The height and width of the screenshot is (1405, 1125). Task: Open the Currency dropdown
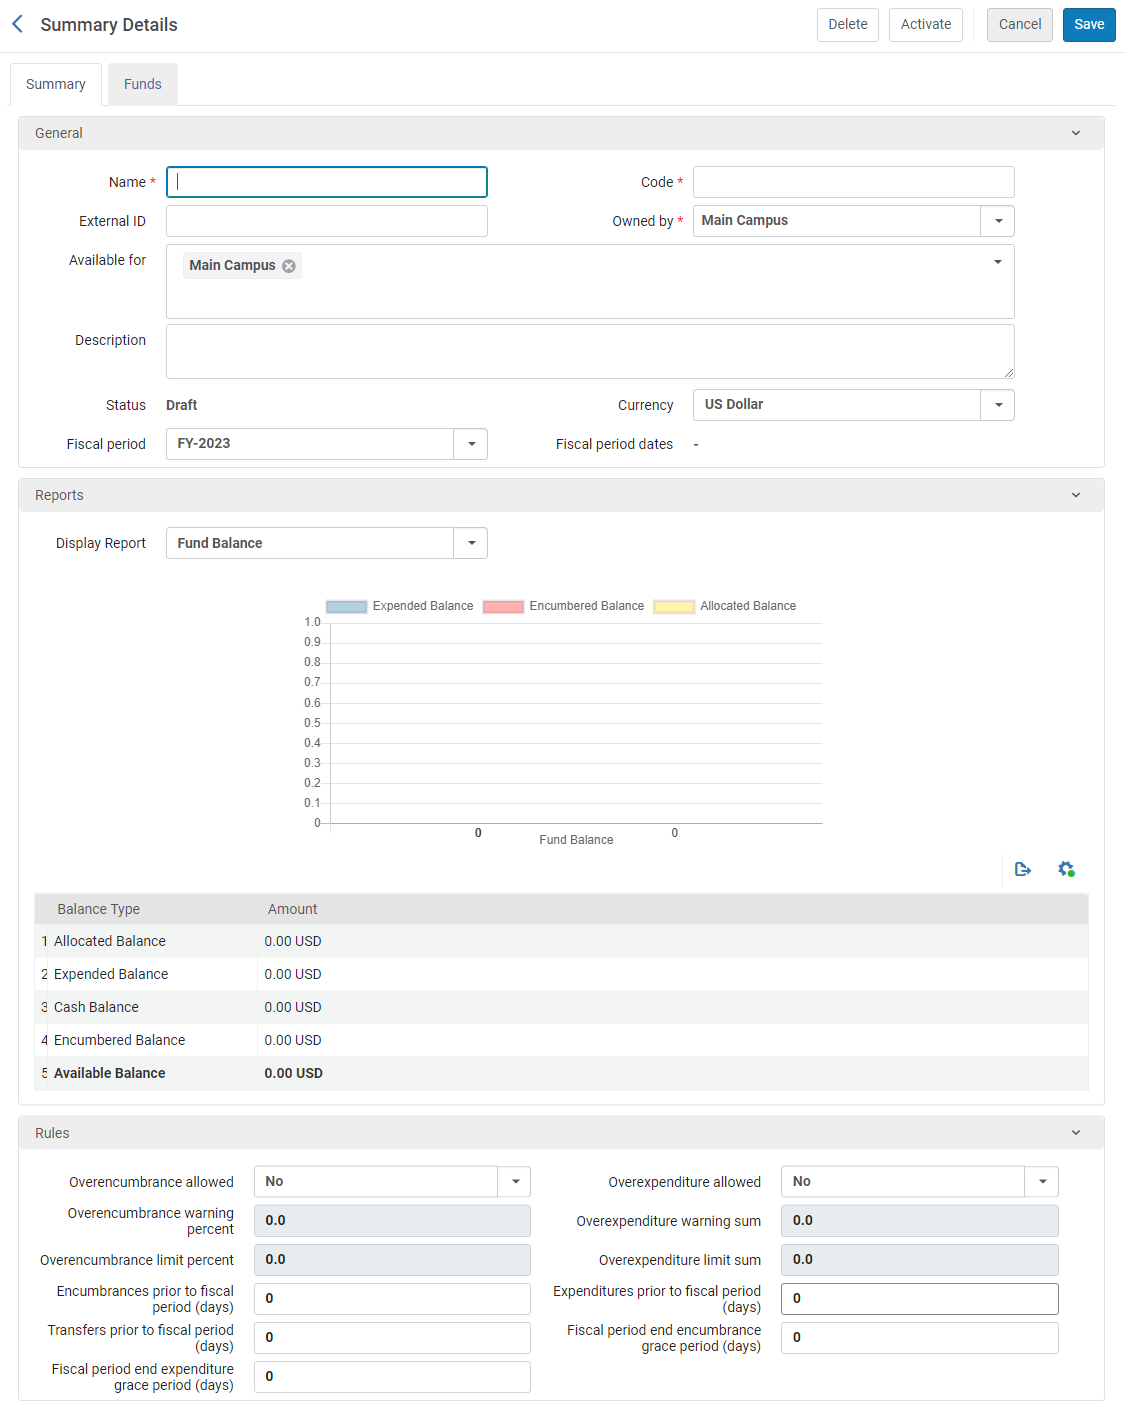998,405
